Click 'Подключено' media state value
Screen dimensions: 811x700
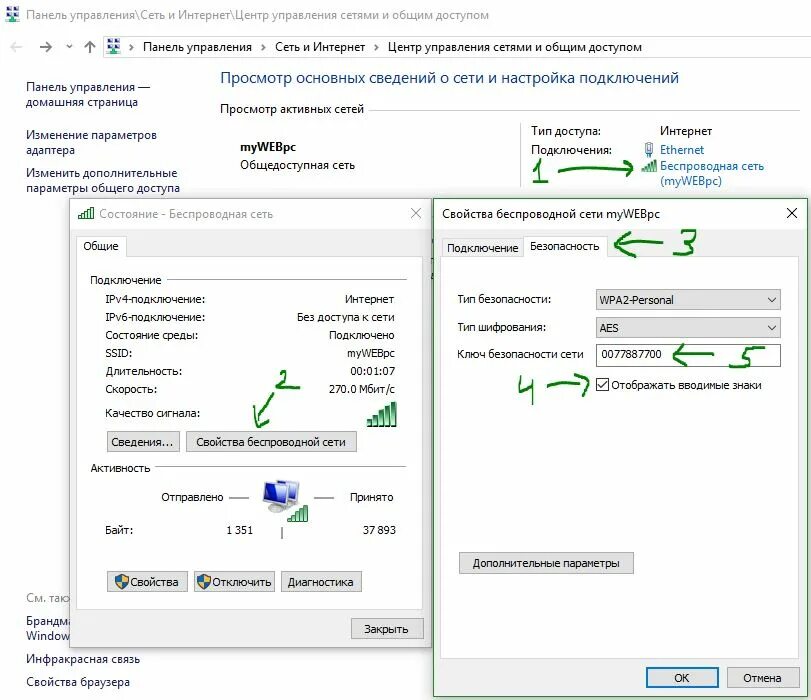click(x=362, y=335)
